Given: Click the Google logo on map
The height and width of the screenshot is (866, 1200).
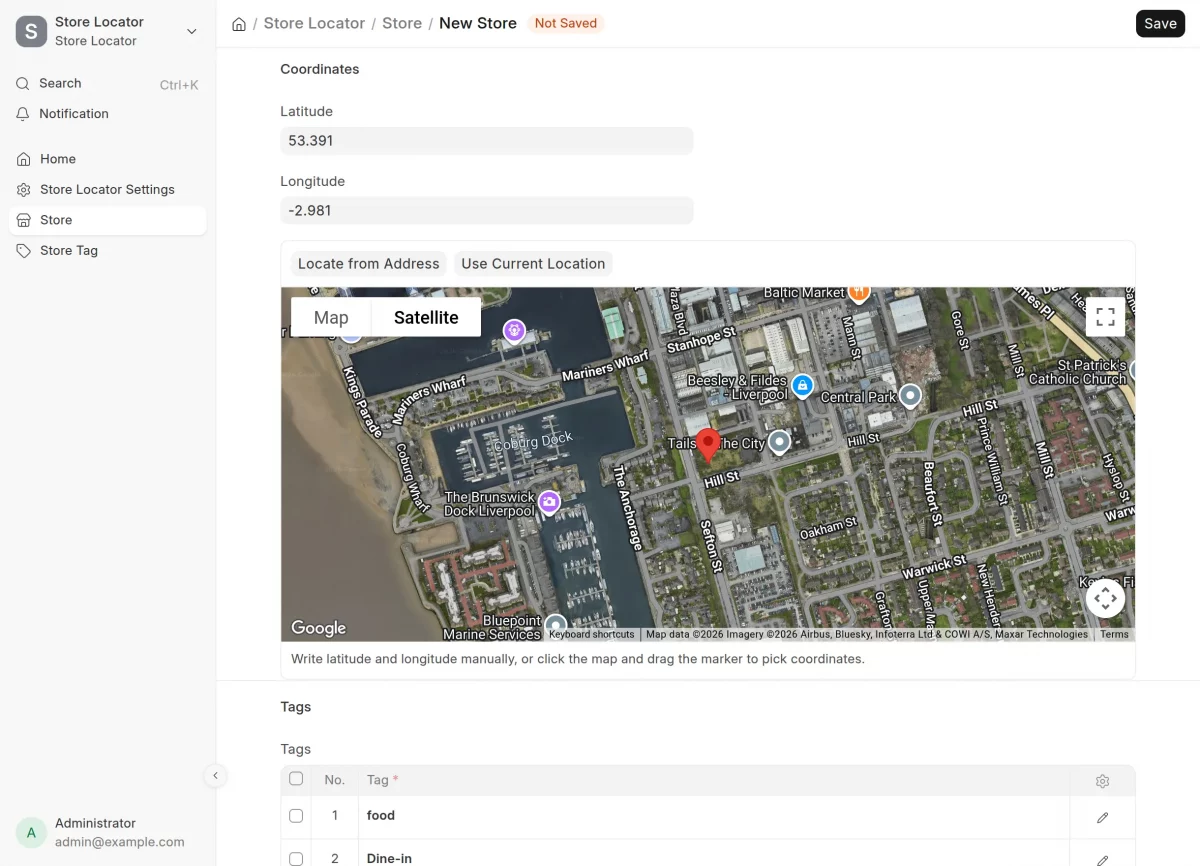Looking at the screenshot, I should 318,628.
